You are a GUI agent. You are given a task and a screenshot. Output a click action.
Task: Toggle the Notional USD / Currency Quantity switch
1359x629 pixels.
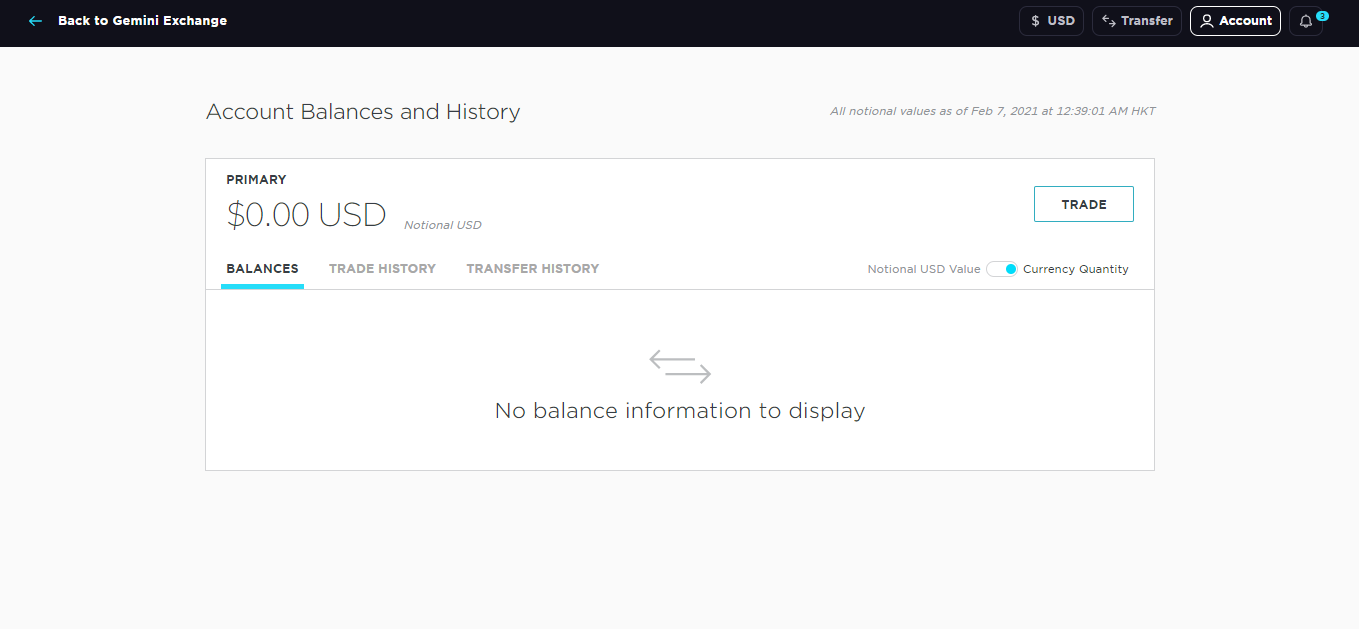tap(1001, 269)
